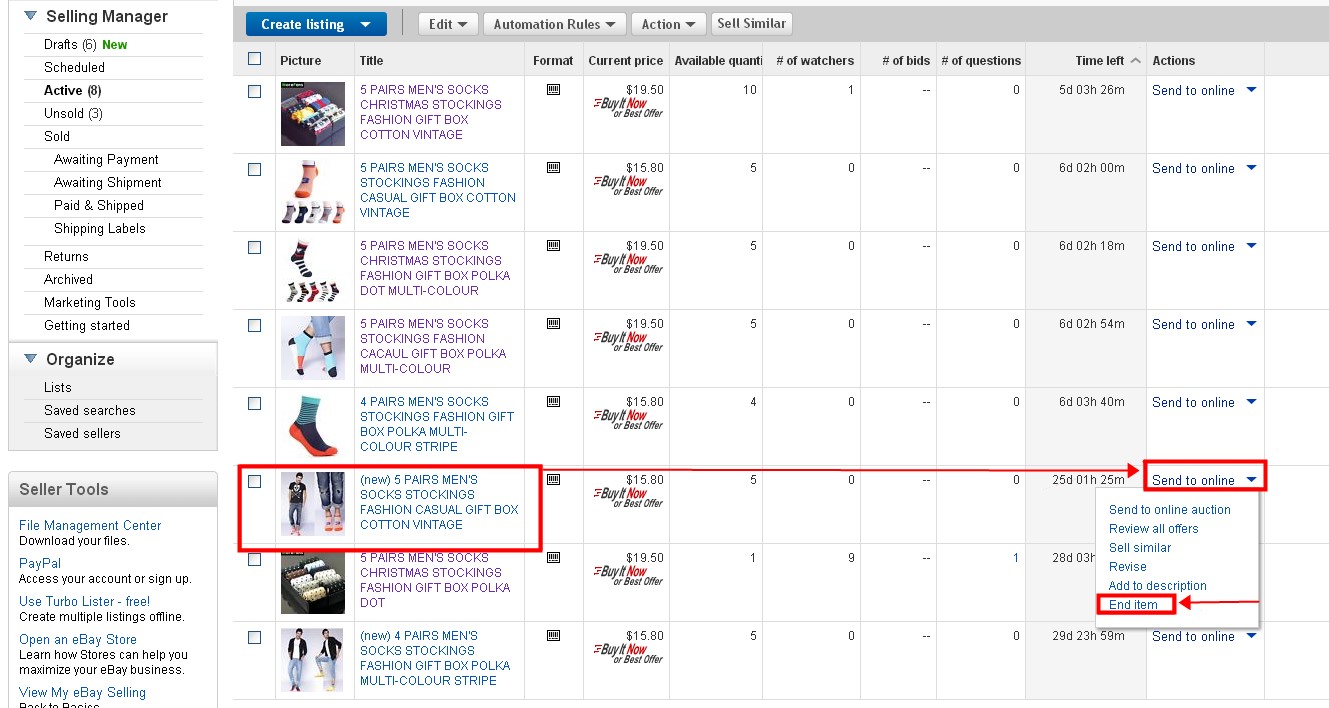Open the Awaiting Shipment sidebar link
Viewport: 1329px width, 708px height.
108,183
